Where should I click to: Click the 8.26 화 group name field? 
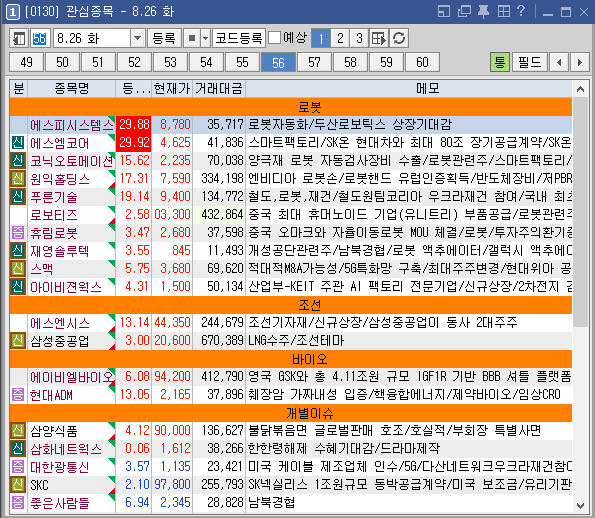pos(92,38)
